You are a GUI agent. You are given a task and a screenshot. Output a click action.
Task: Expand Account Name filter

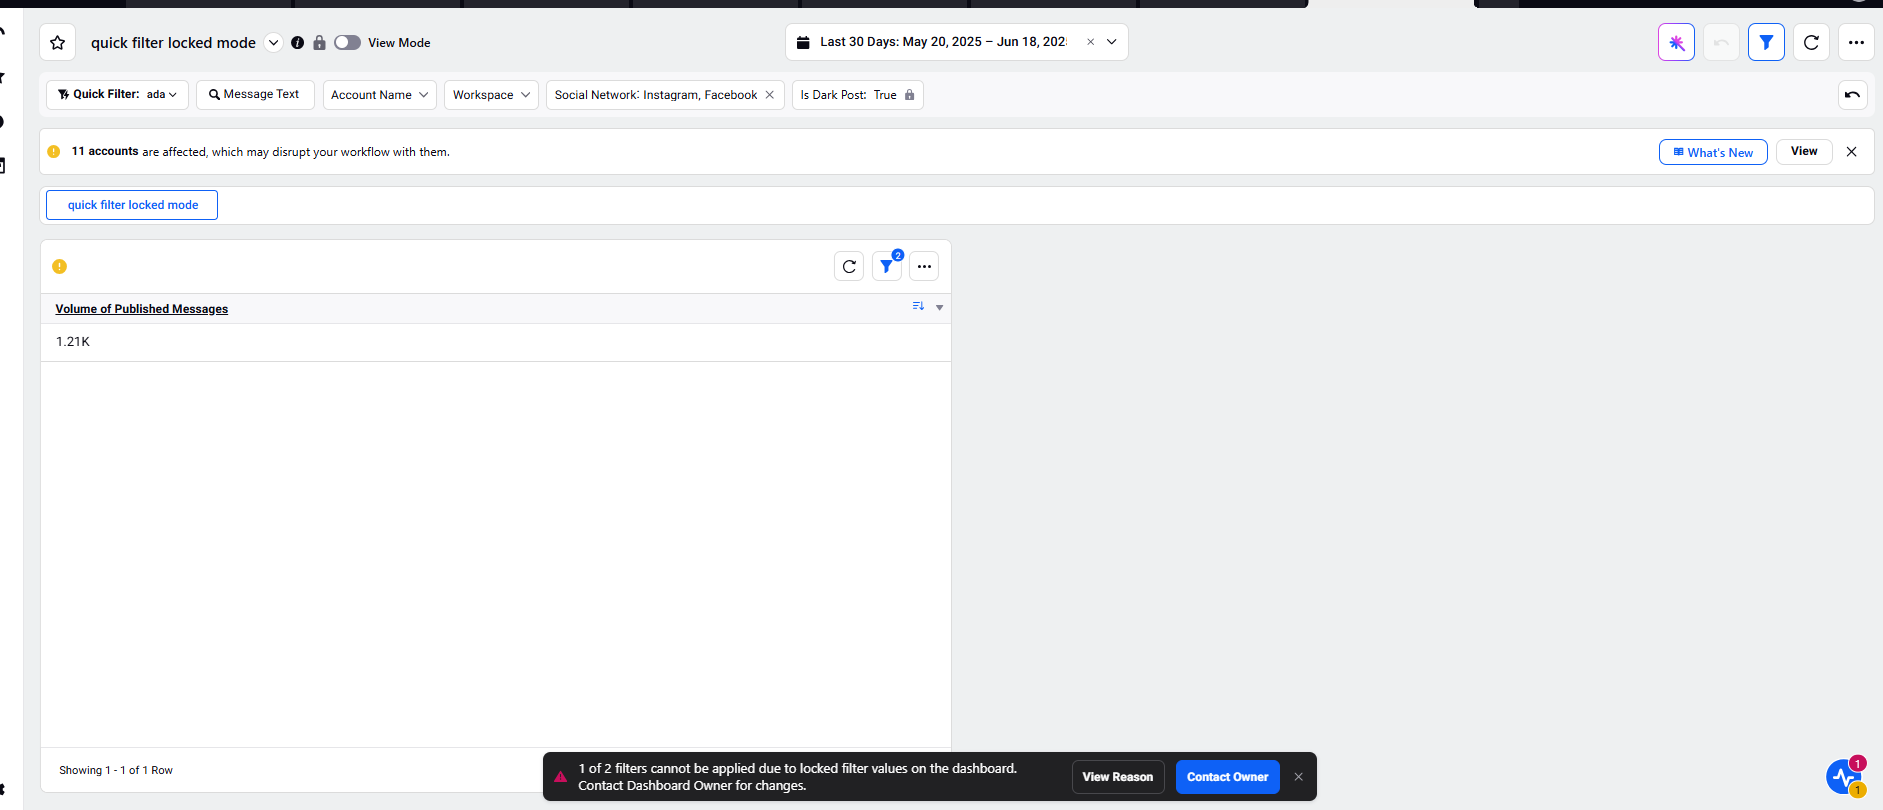[379, 95]
